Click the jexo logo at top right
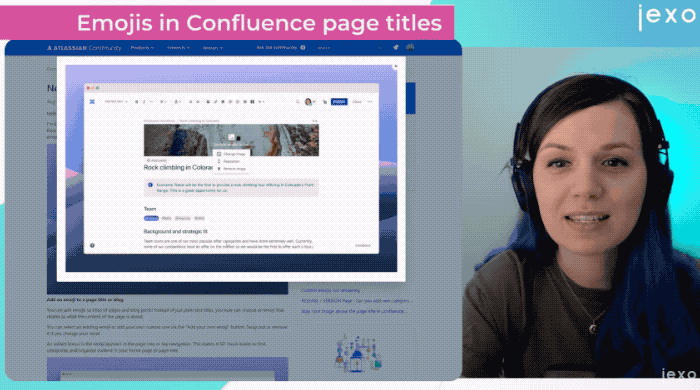 pos(667,17)
